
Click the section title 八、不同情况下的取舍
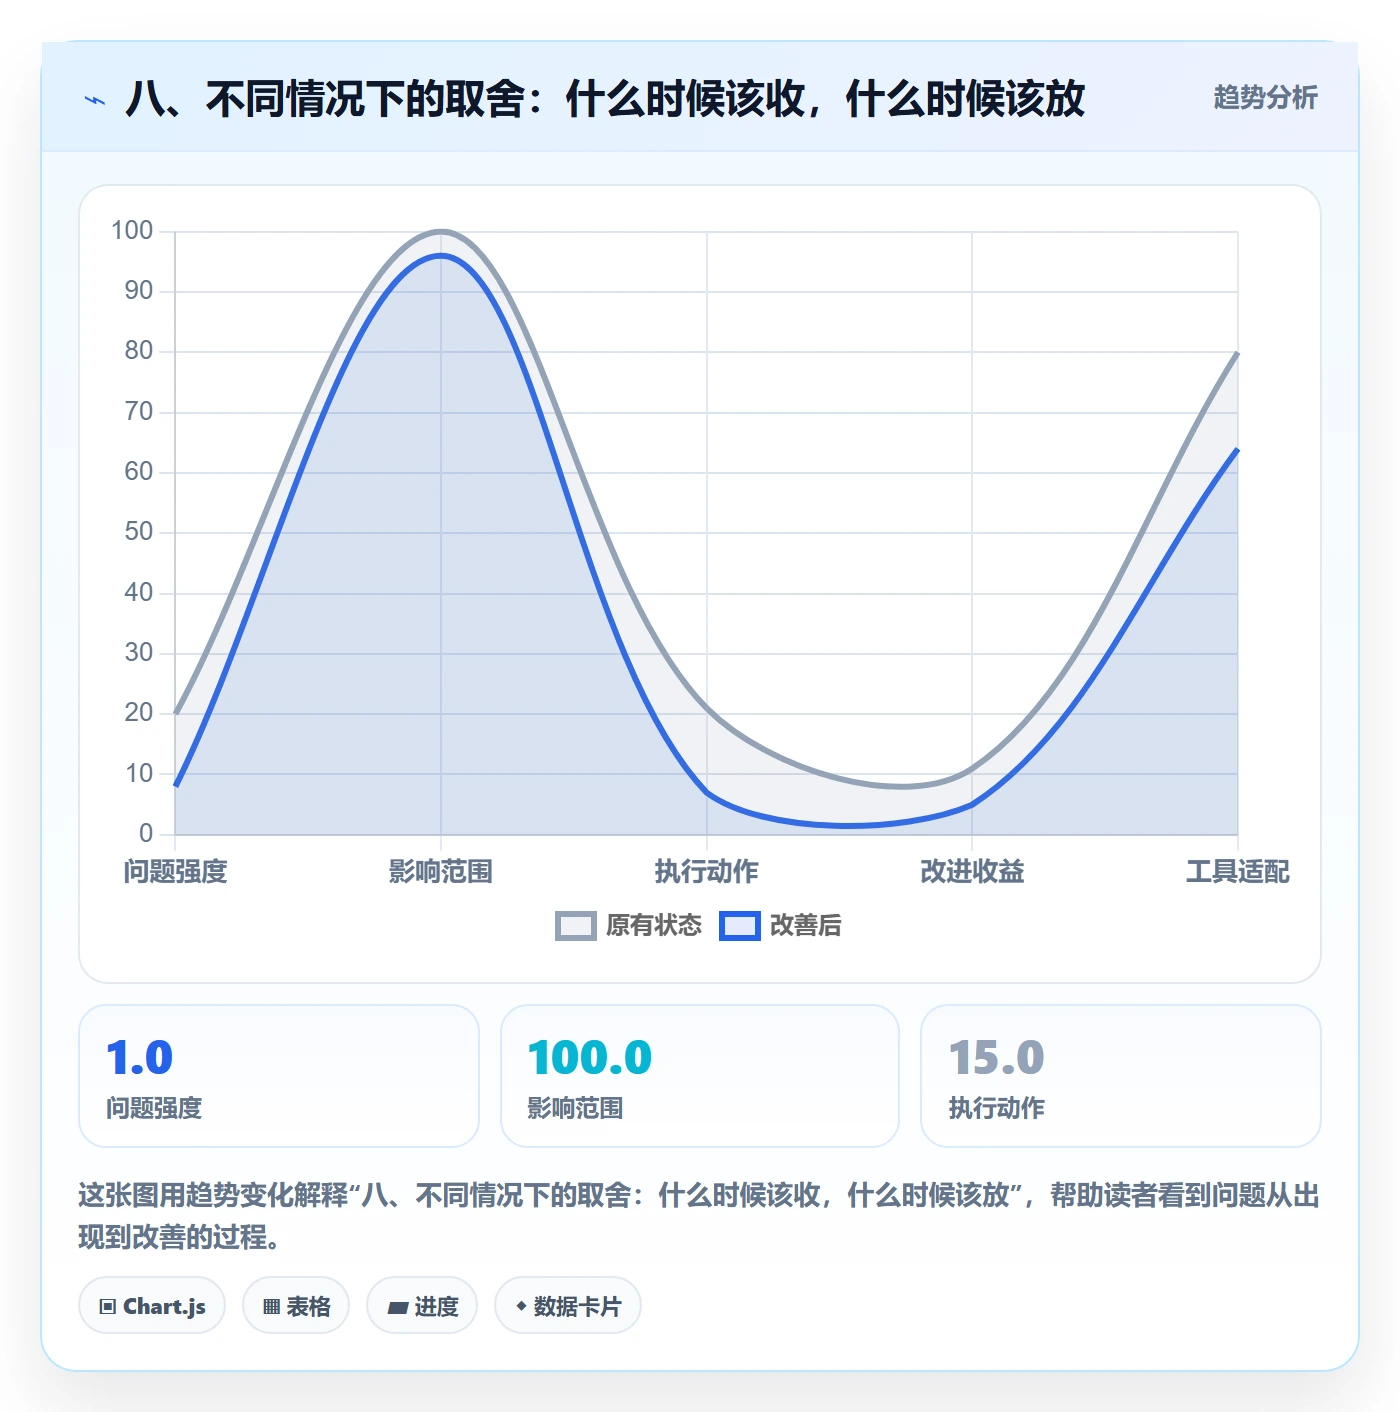605,99
